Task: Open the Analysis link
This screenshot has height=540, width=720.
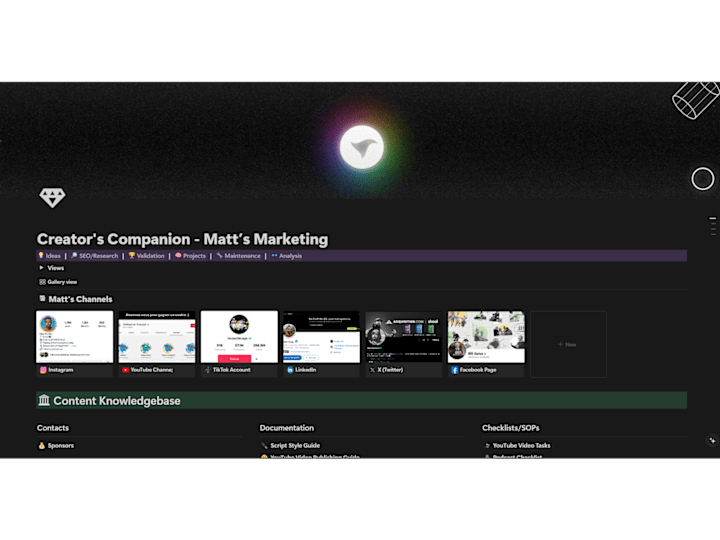Action: click(290, 256)
